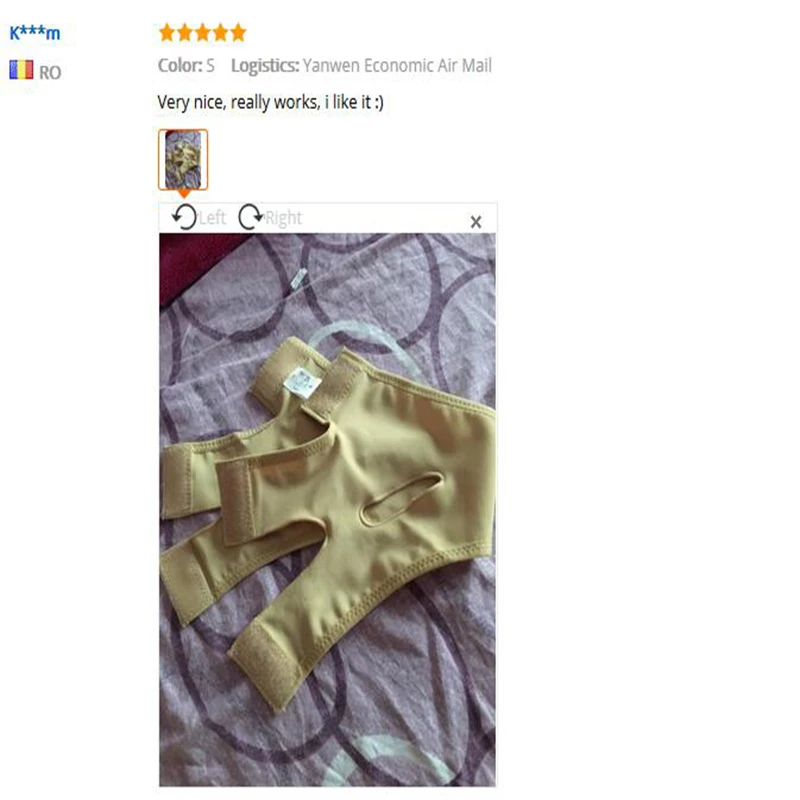Click the "Right" rotate label

coord(284,218)
